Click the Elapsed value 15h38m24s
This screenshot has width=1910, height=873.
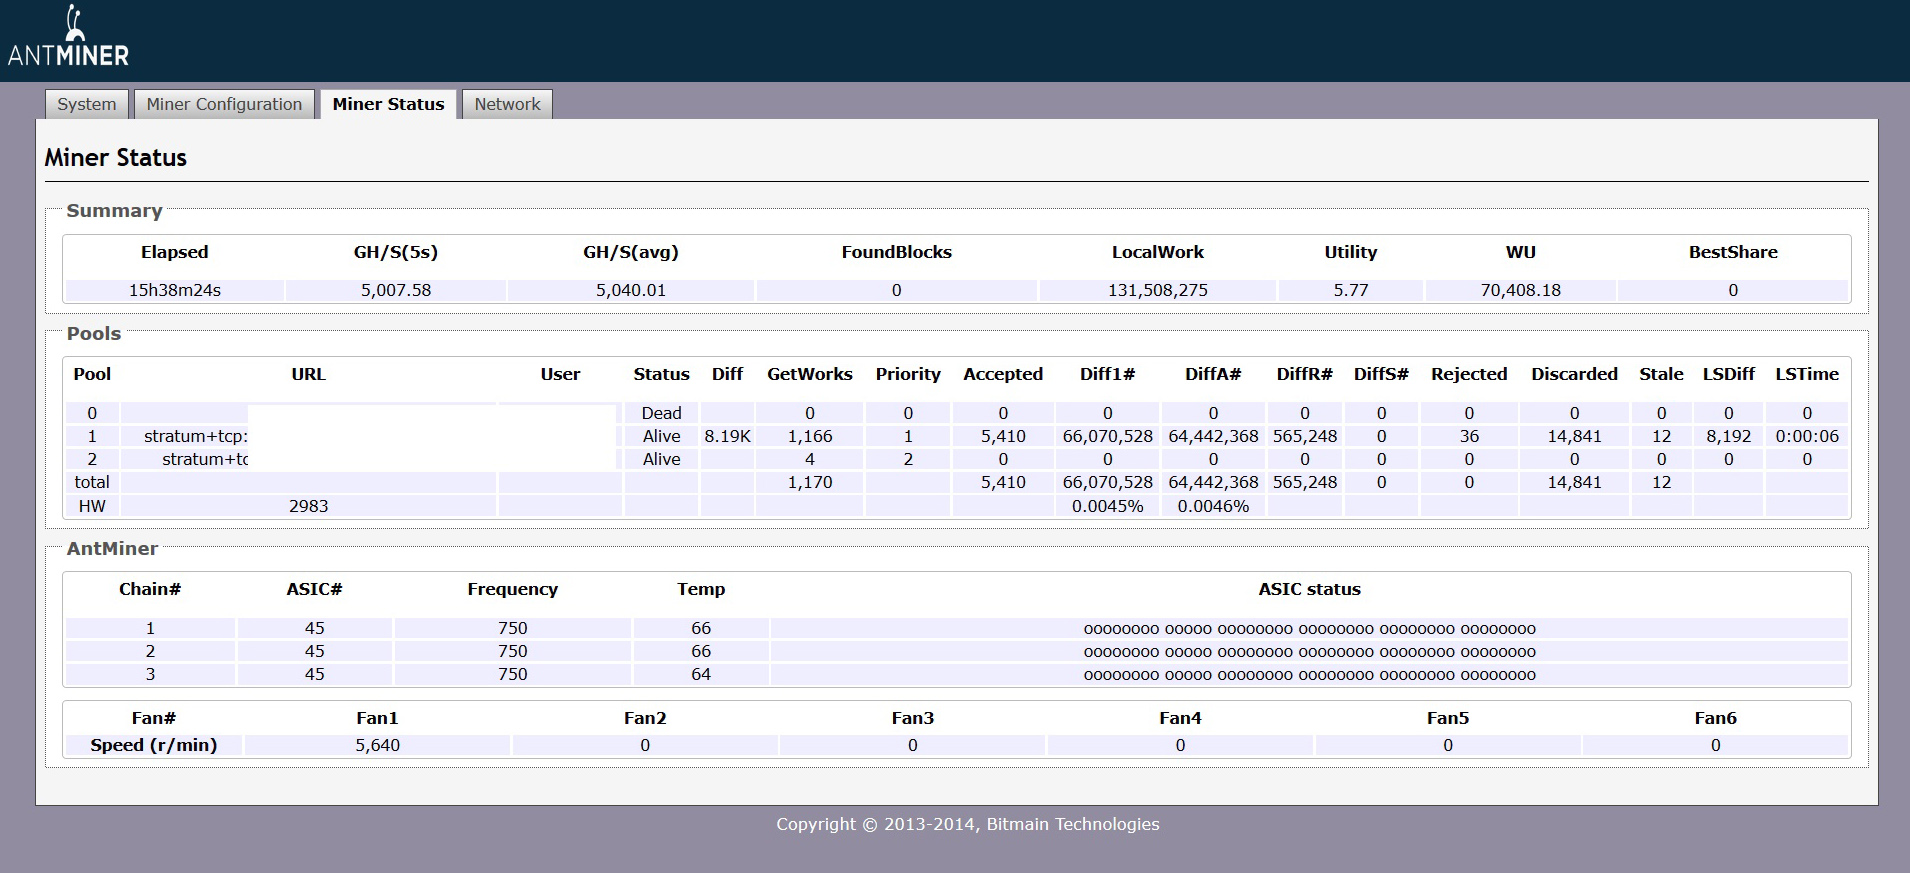pos(175,290)
